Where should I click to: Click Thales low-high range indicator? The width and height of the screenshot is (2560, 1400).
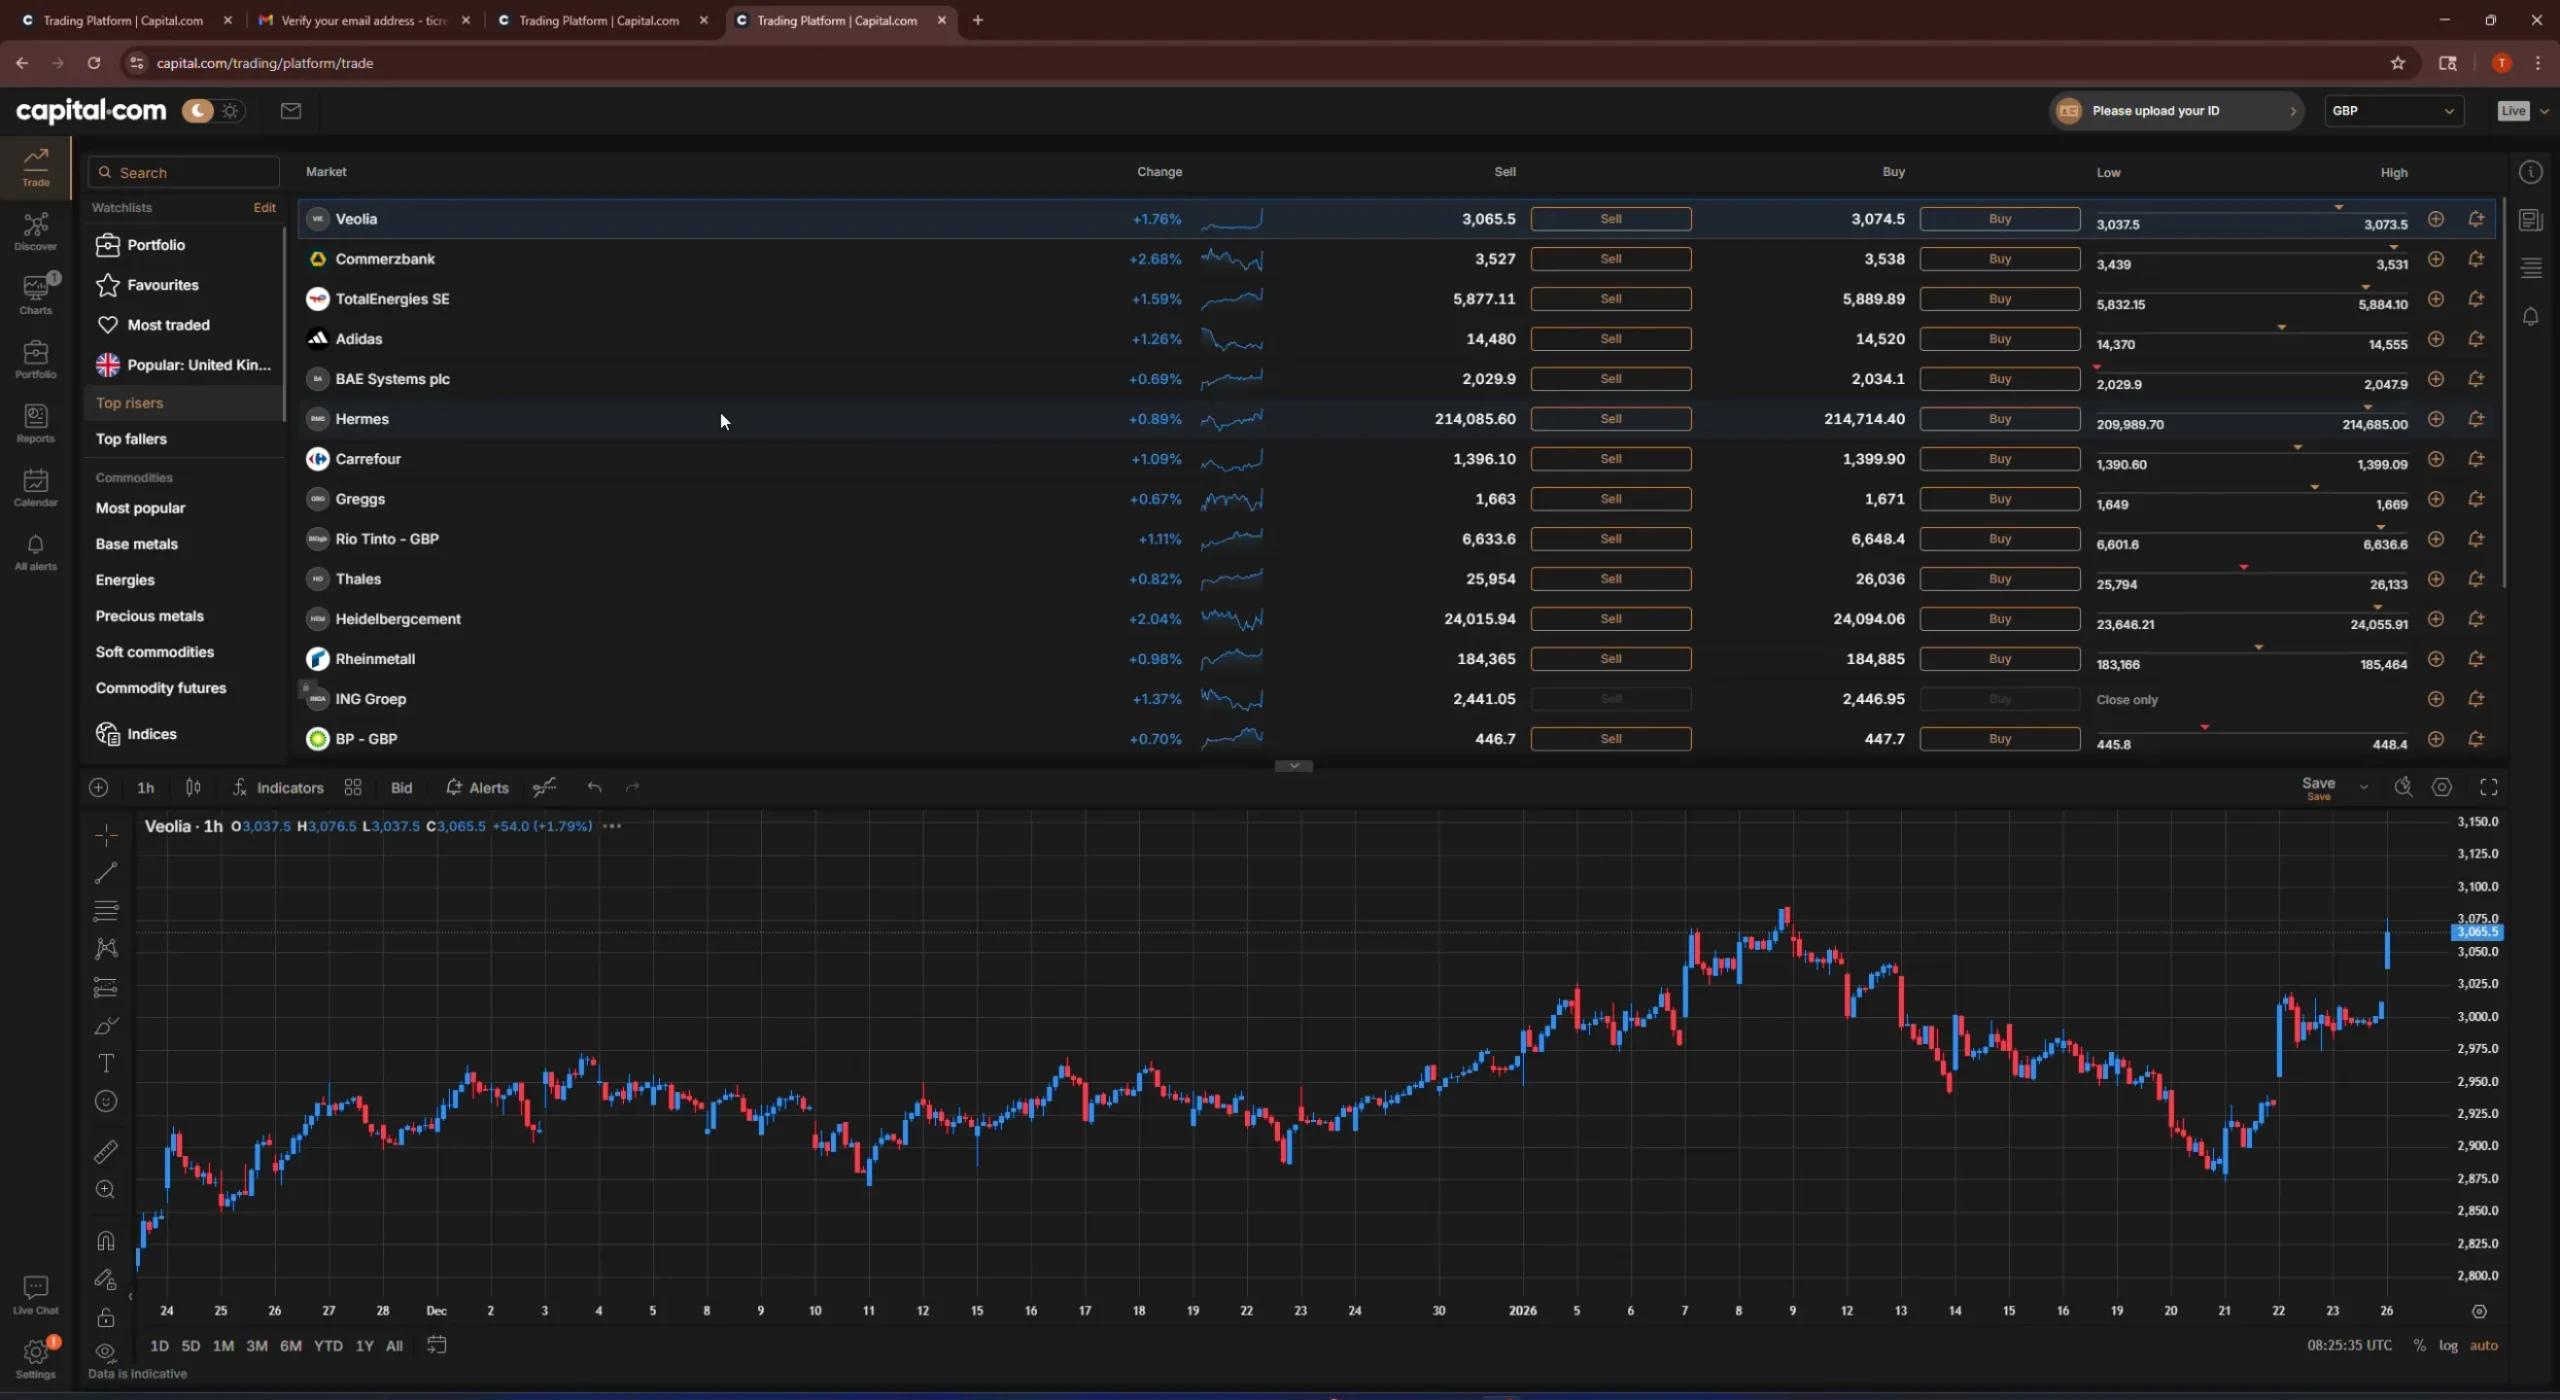(x=2252, y=576)
